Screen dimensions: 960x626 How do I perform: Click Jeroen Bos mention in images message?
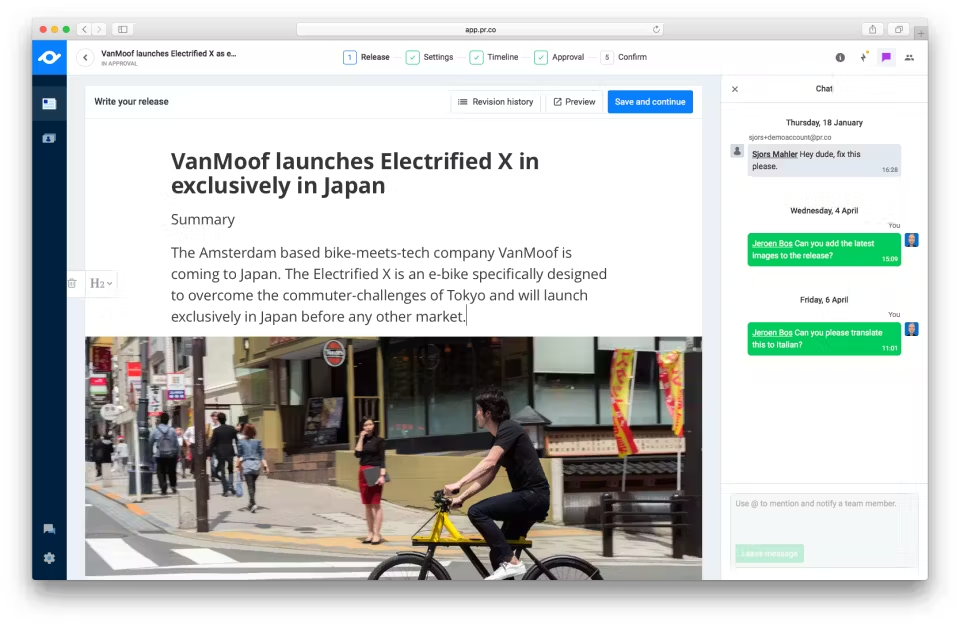[772, 244]
